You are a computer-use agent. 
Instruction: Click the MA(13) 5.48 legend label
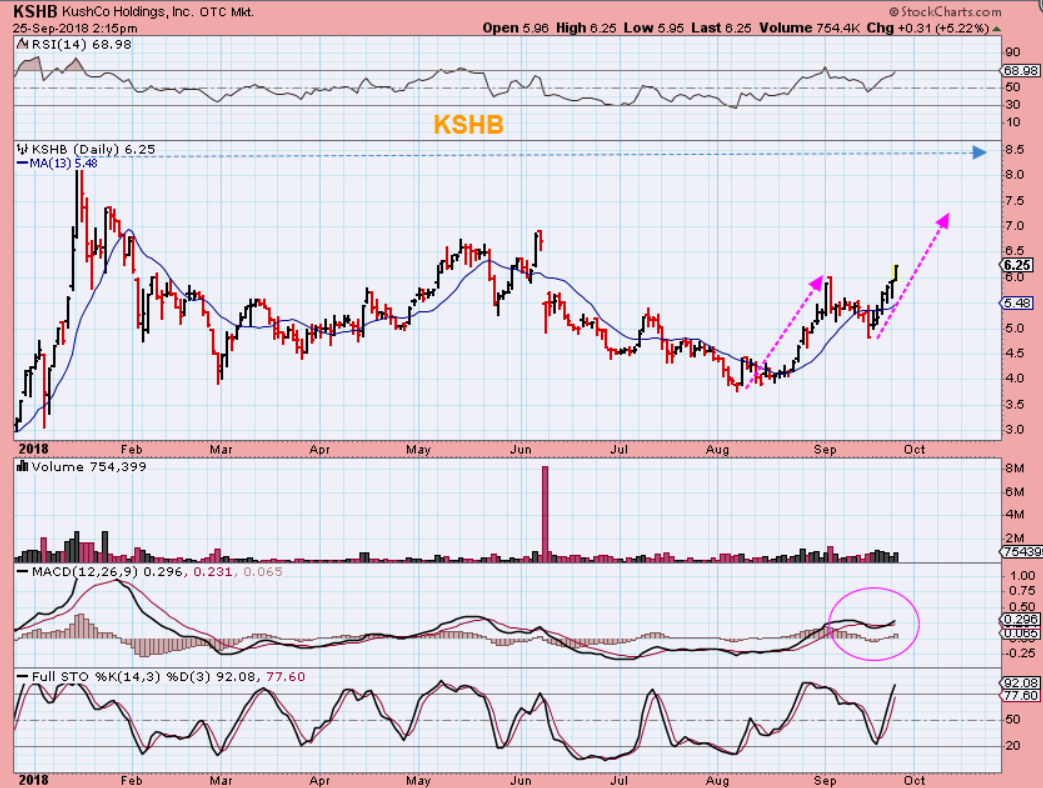pyautogui.click(x=63, y=163)
